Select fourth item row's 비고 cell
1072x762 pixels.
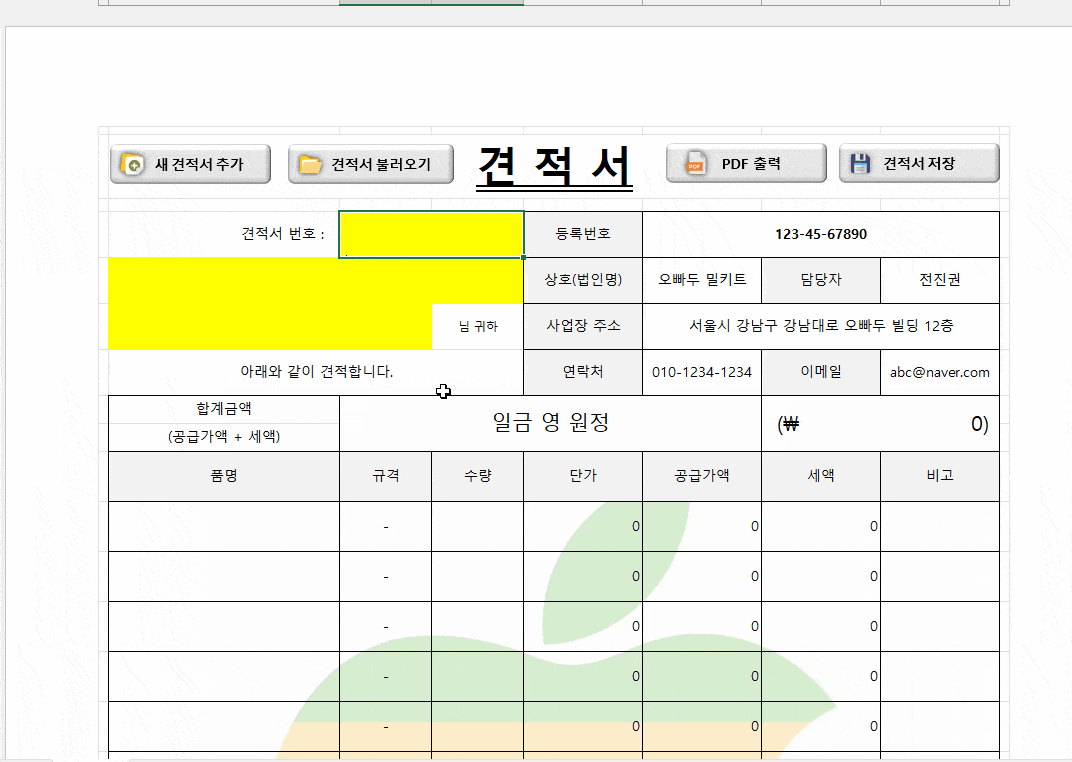click(940, 677)
